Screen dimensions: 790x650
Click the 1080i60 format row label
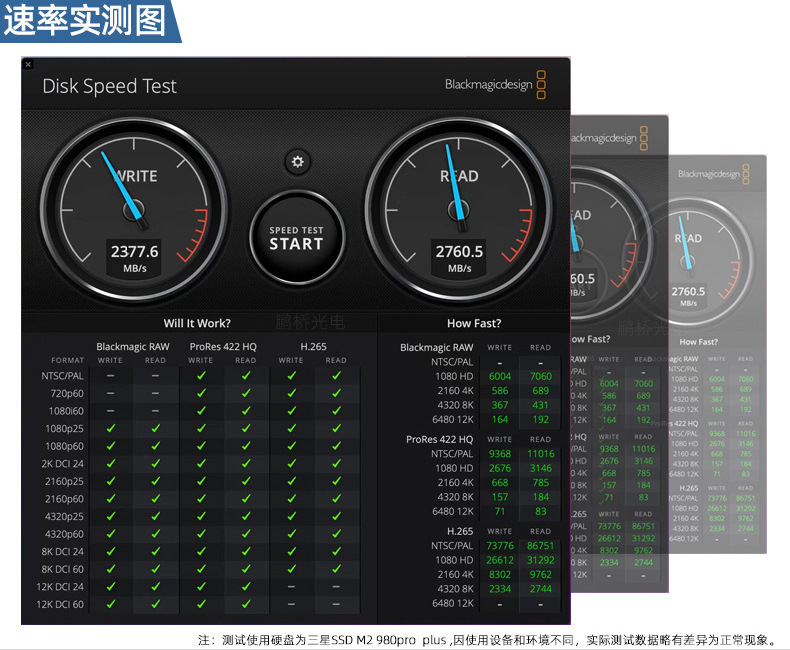pyautogui.click(x=66, y=411)
